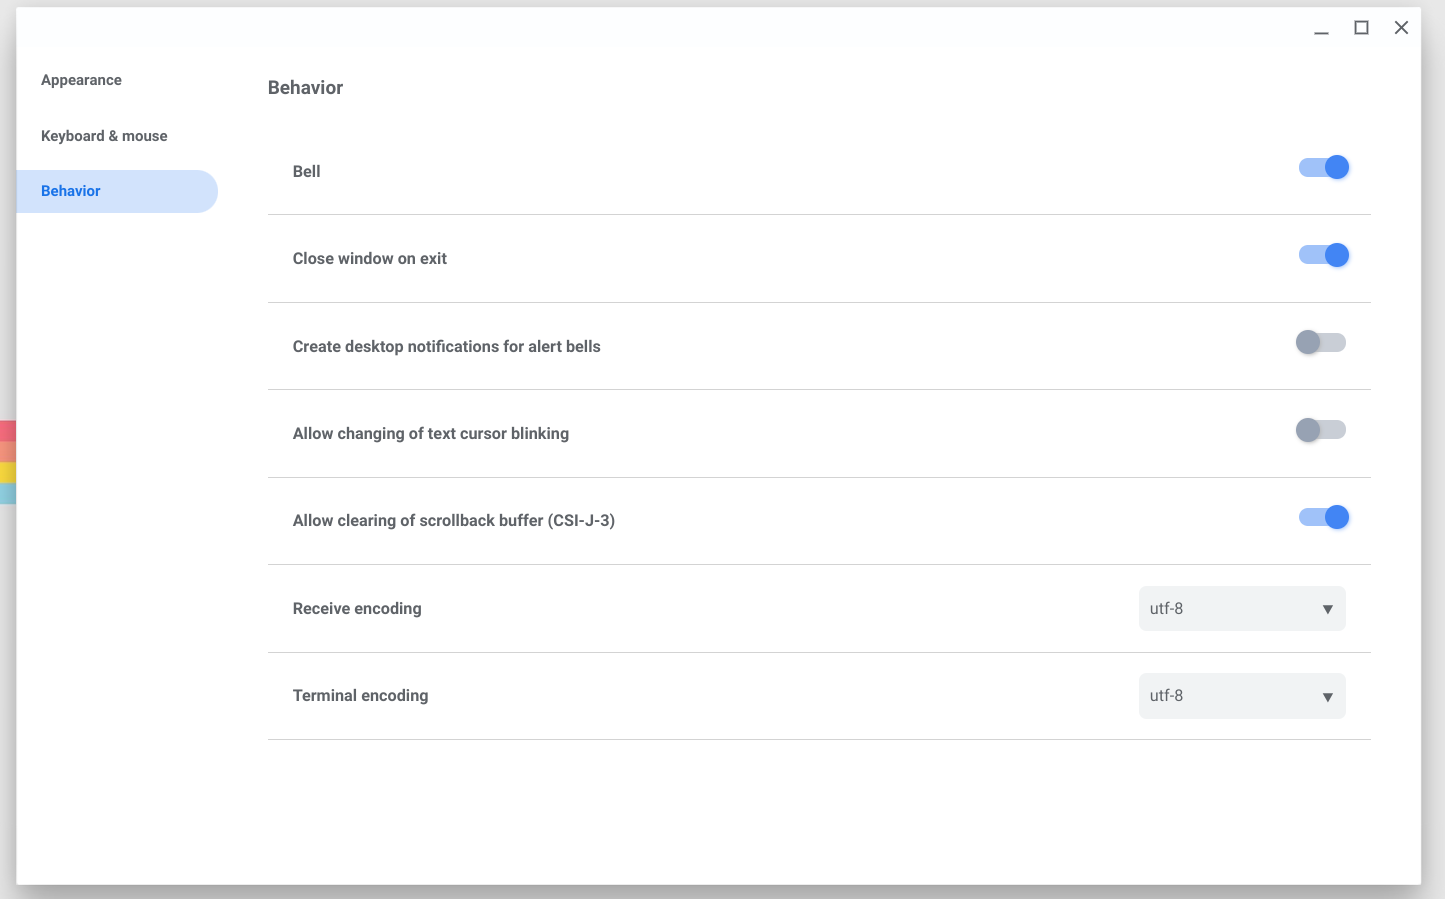Minimize the terminal settings window
This screenshot has width=1445, height=899.
pos(1321,29)
